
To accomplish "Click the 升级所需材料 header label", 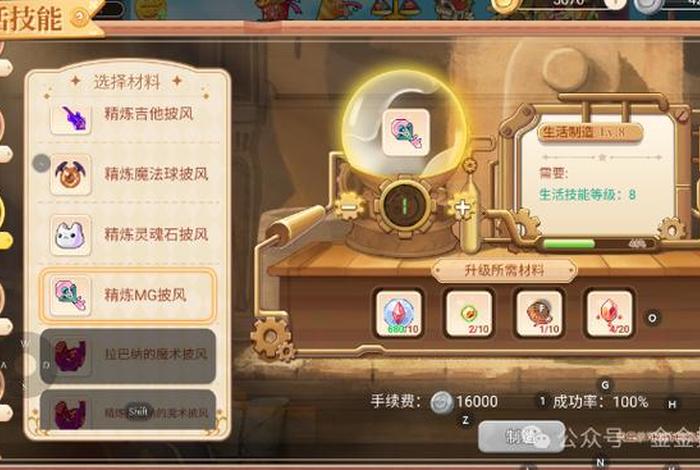I will click(x=504, y=270).
